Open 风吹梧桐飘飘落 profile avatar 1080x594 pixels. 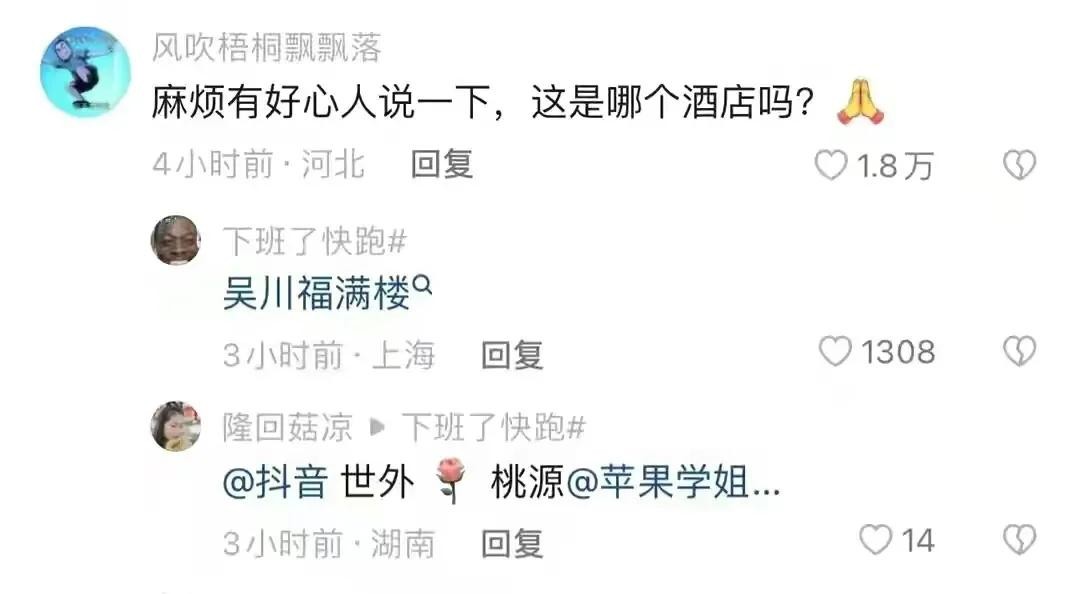[85, 72]
